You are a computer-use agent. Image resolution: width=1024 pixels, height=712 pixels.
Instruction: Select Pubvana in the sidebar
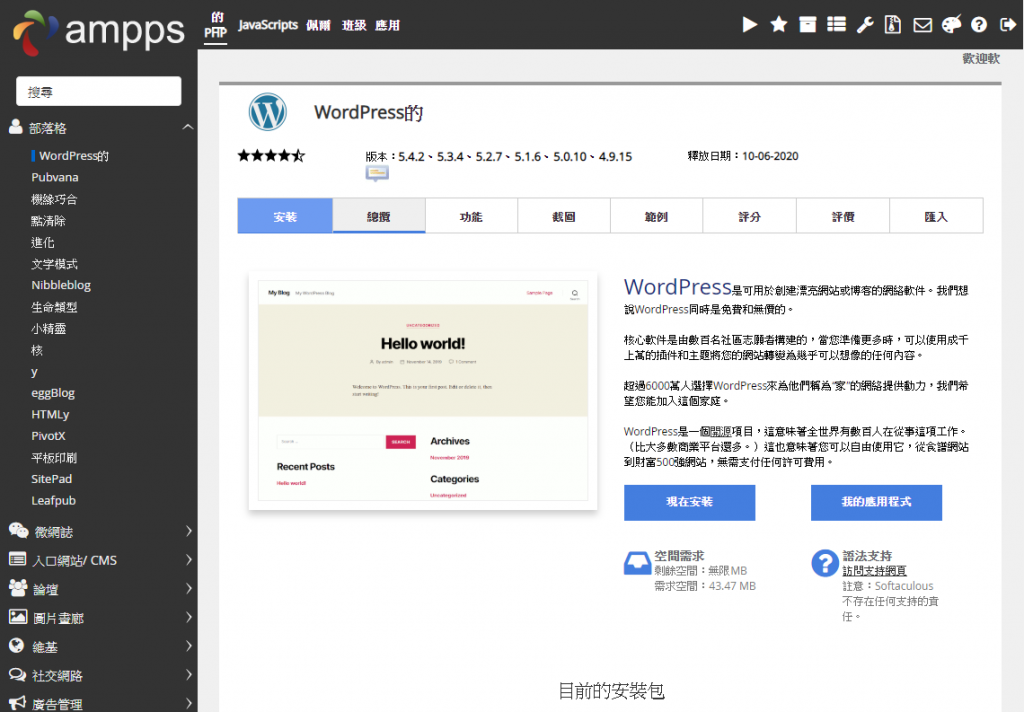[x=55, y=177]
